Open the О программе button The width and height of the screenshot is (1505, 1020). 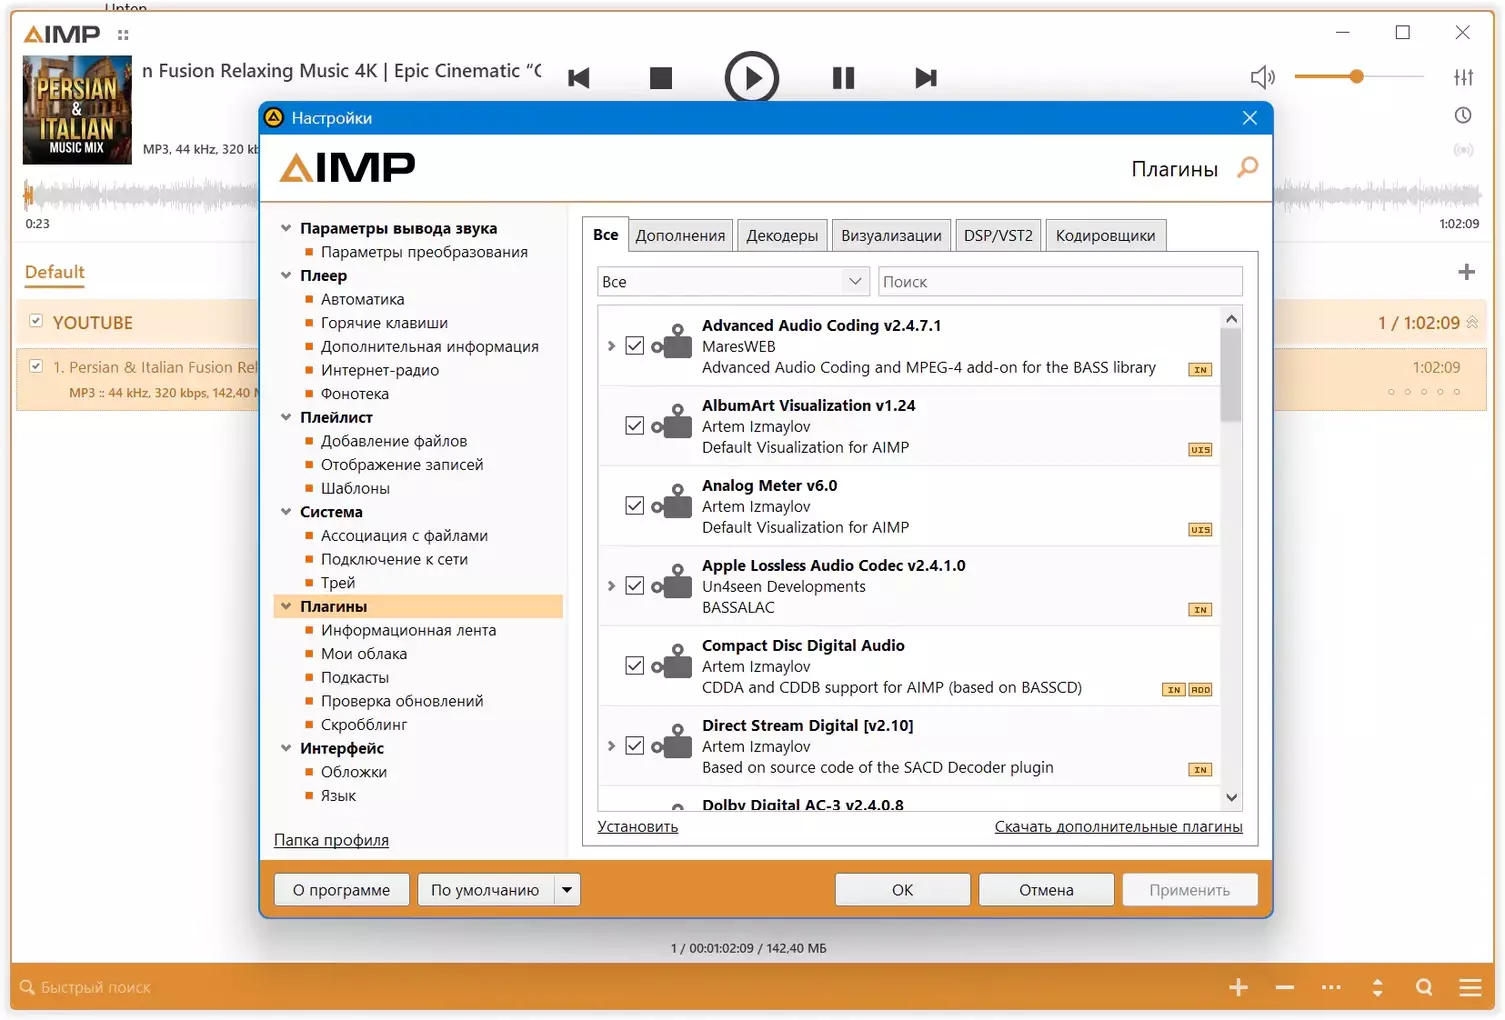click(x=341, y=890)
